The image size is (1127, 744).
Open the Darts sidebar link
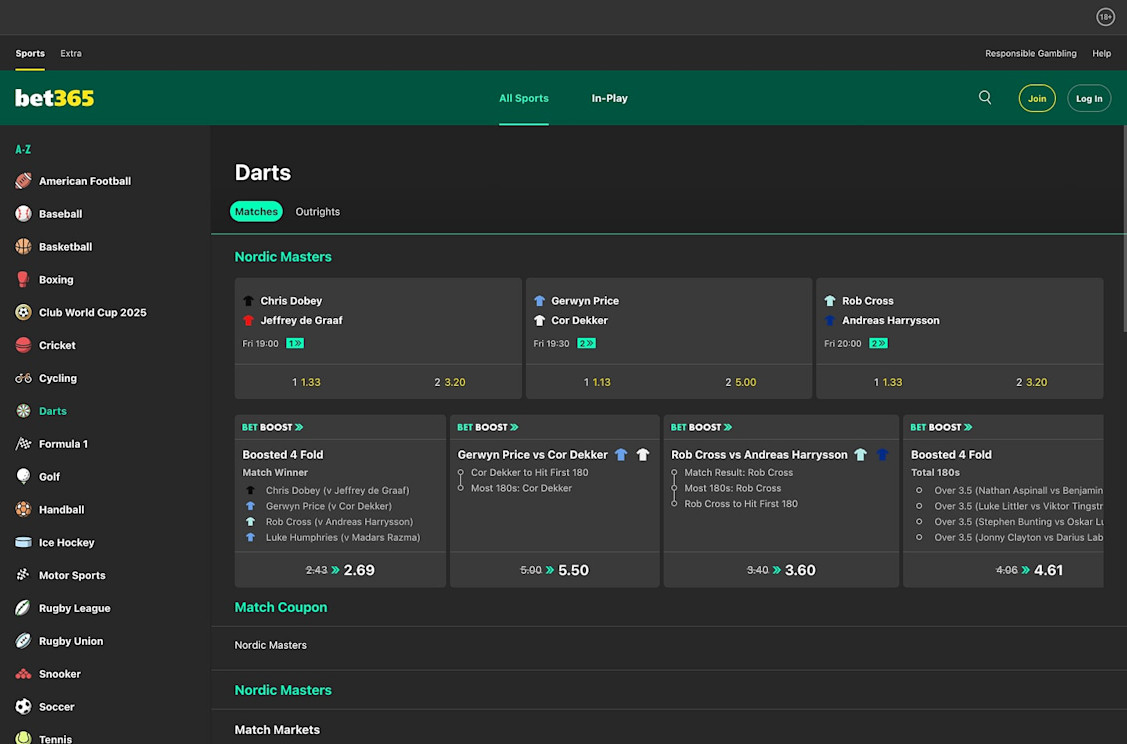pyautogui.click(x=52, y=411)
